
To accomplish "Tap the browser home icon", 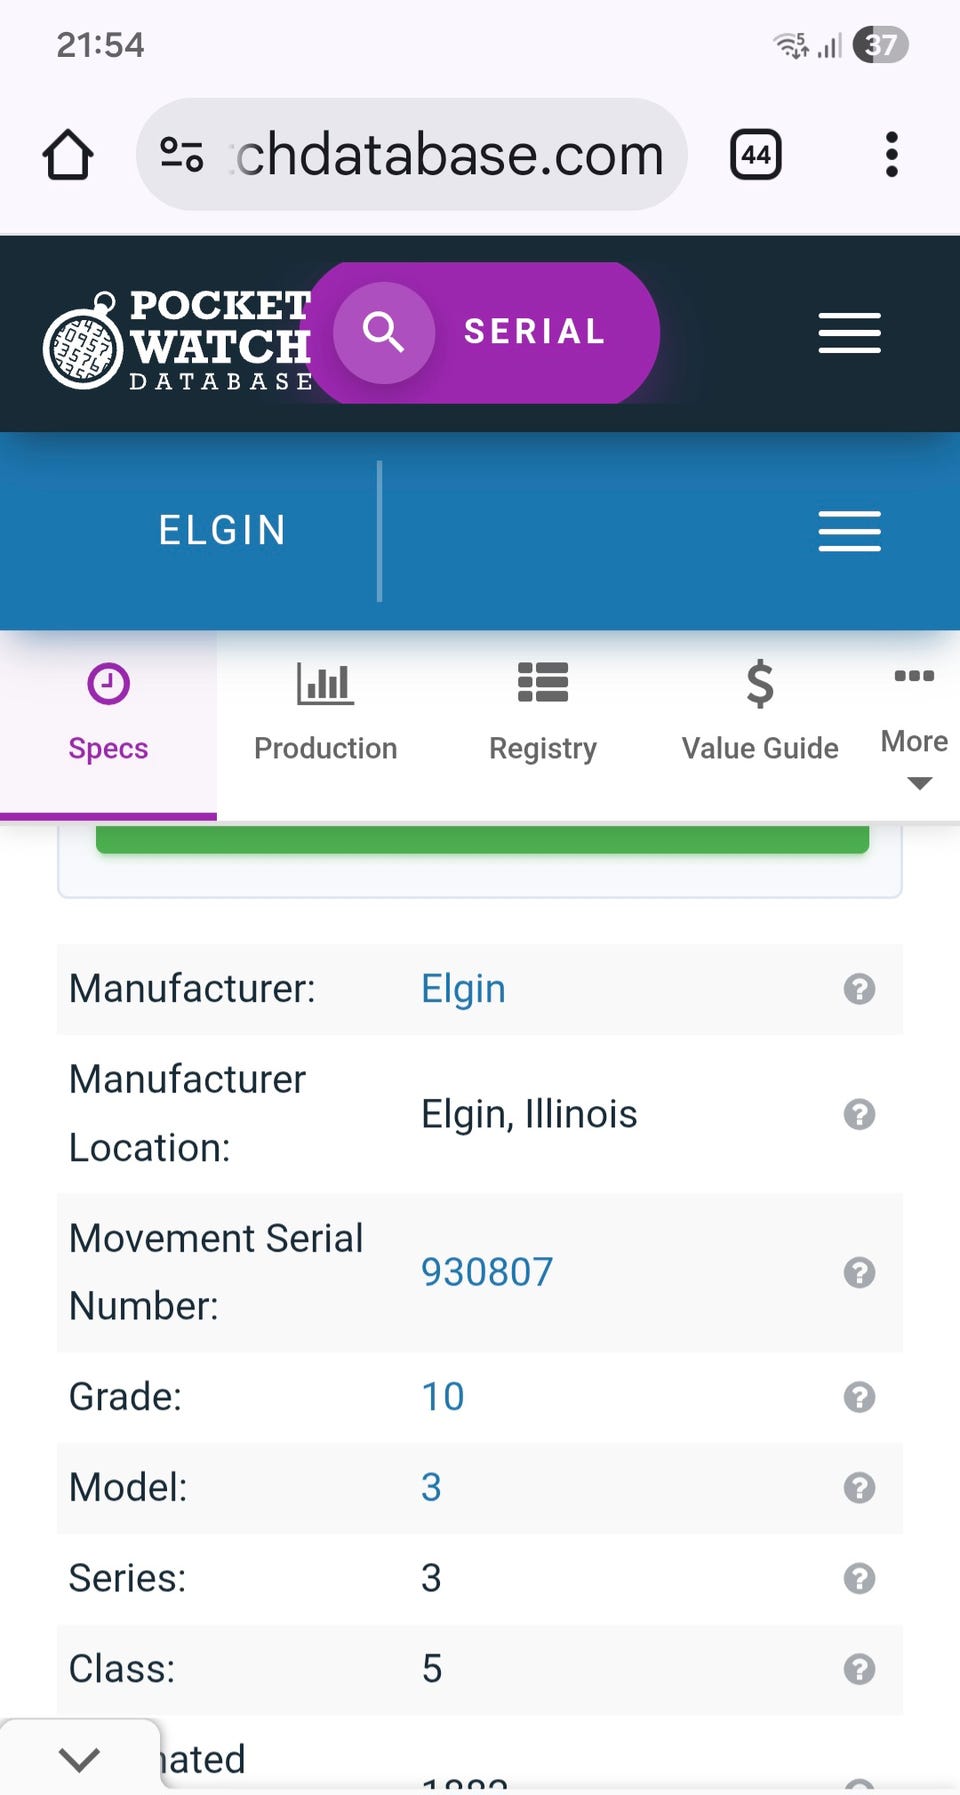I will [68, 155].
